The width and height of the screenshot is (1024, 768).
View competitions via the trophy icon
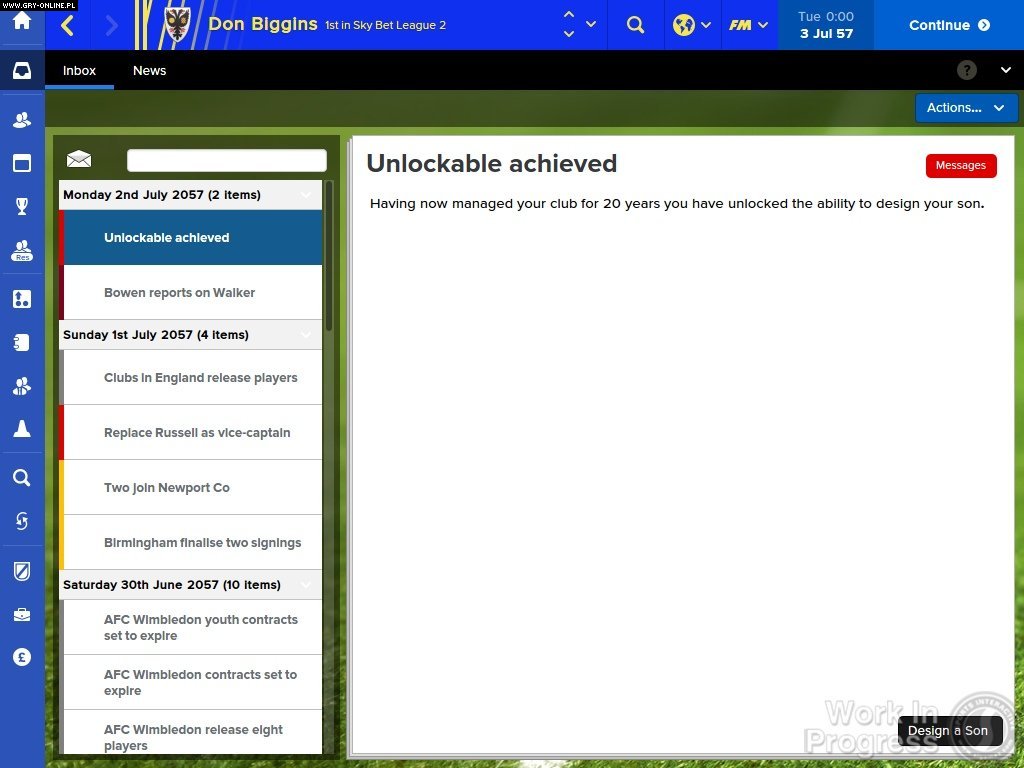click(x=22, y=206)
